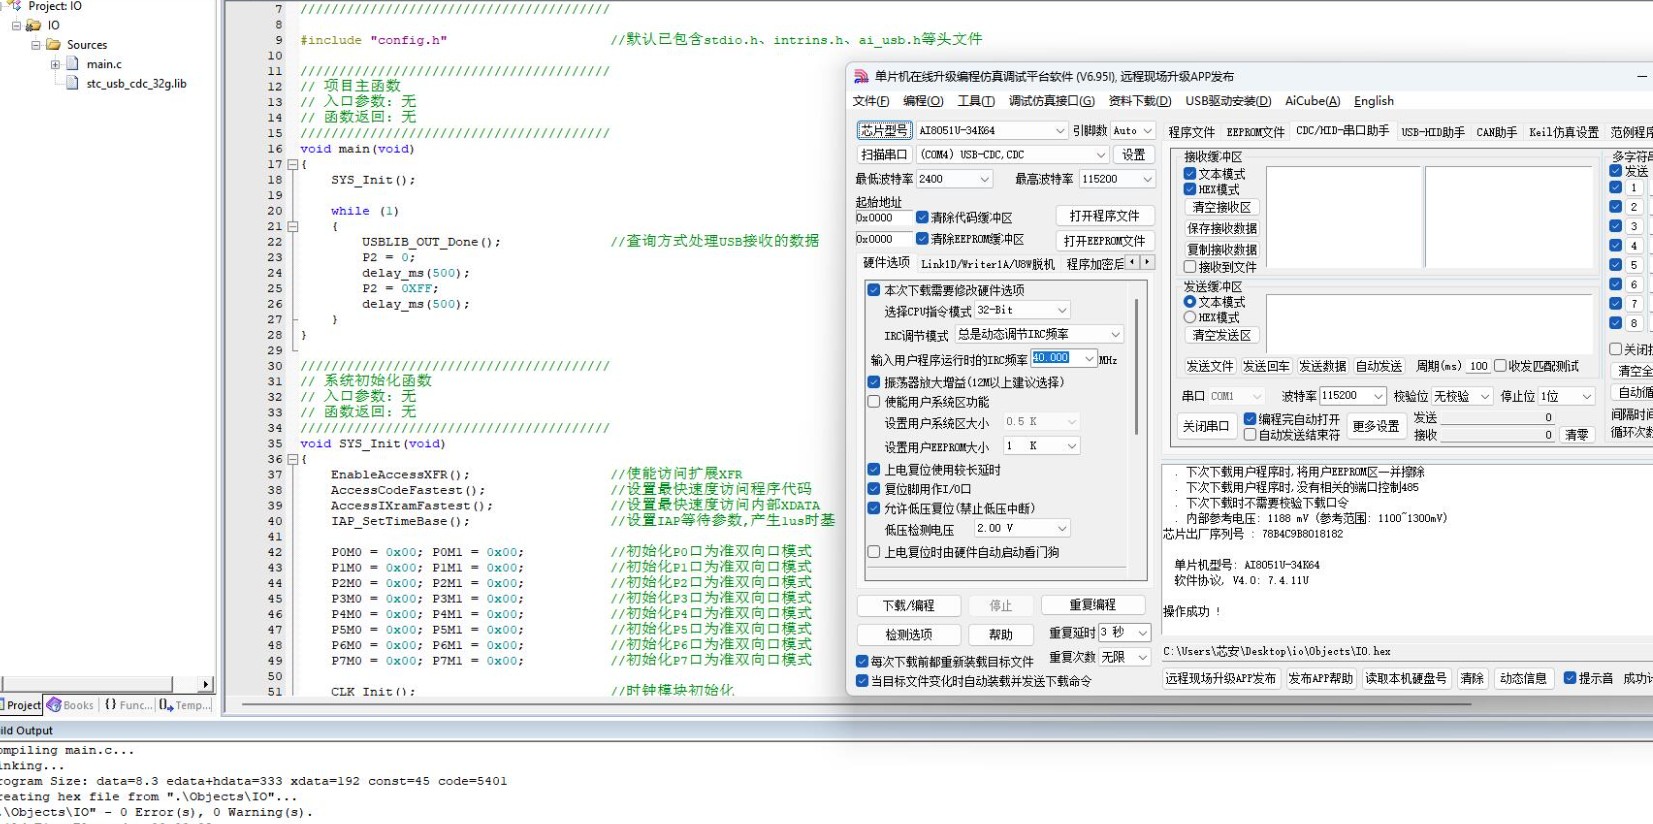Enable 使能用户系统区功能 checkbox
The height and width of the screenshot is (824, 1653).
(x=874, y=402)
